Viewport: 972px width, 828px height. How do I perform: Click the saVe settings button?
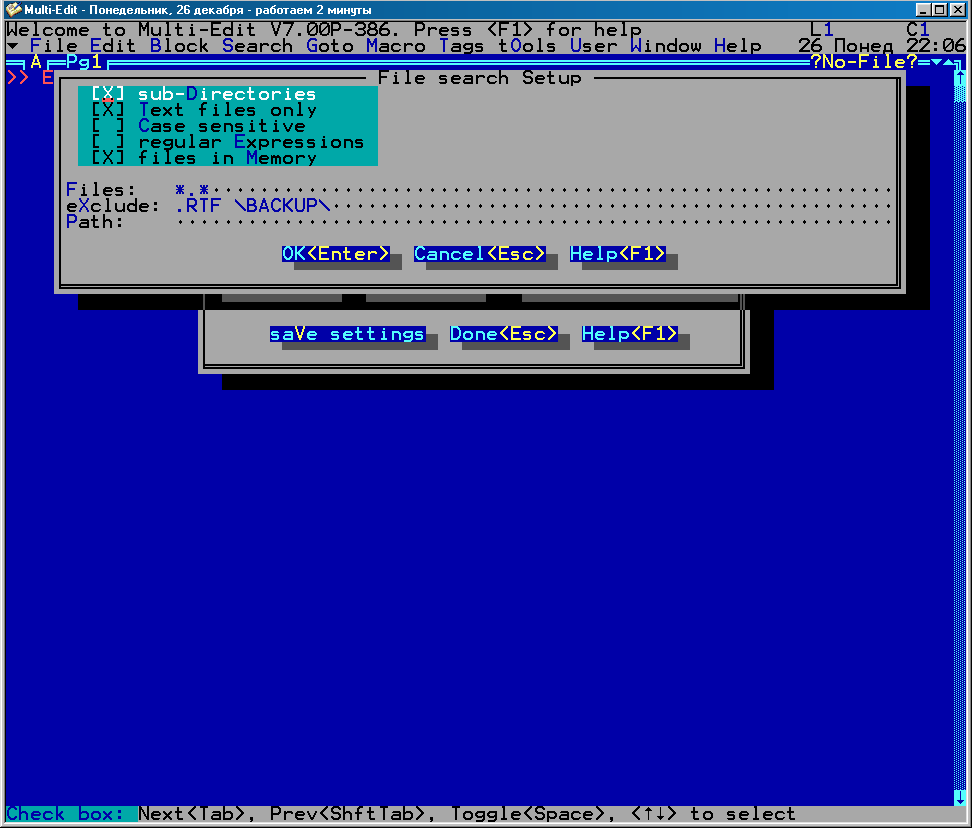pos(347,334)
